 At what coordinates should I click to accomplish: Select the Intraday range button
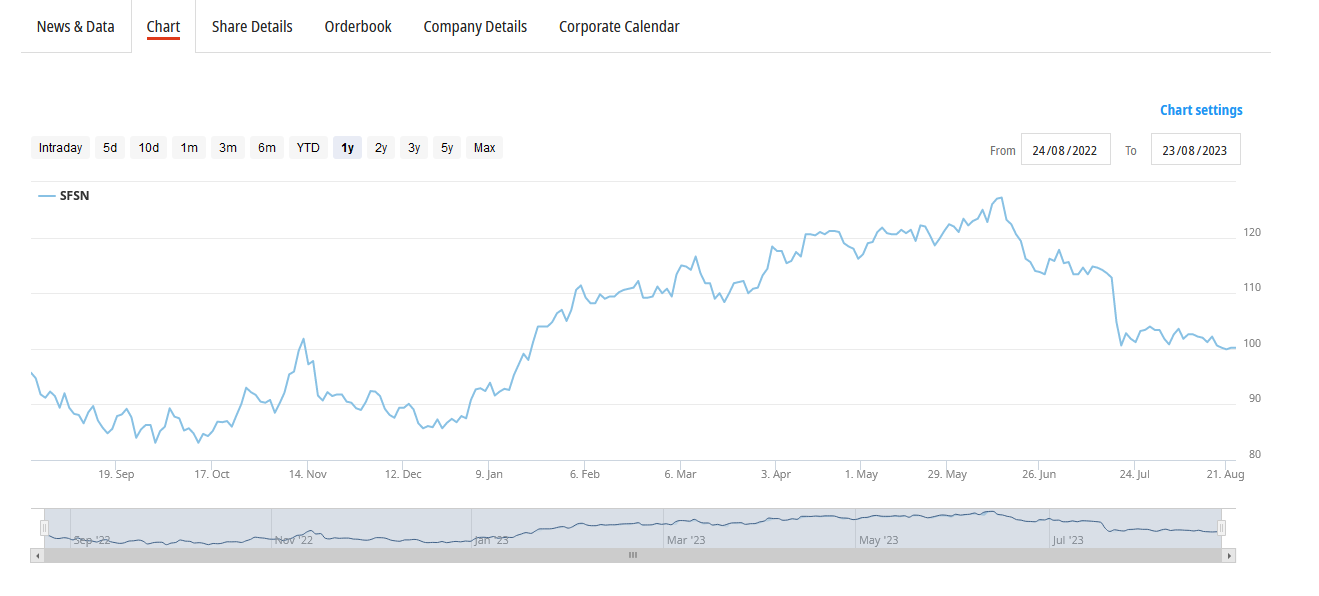pyautogui.click(x=60, y=148)
